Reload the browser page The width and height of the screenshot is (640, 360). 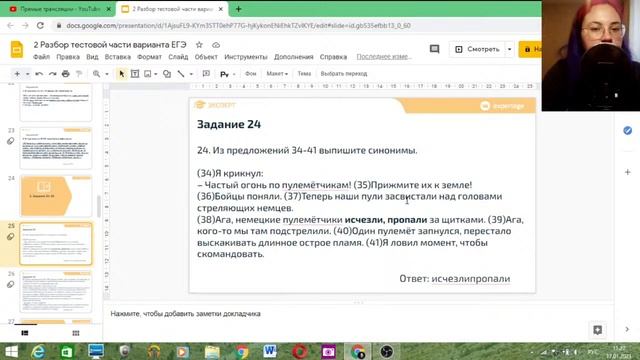click(x=40, y=26)
